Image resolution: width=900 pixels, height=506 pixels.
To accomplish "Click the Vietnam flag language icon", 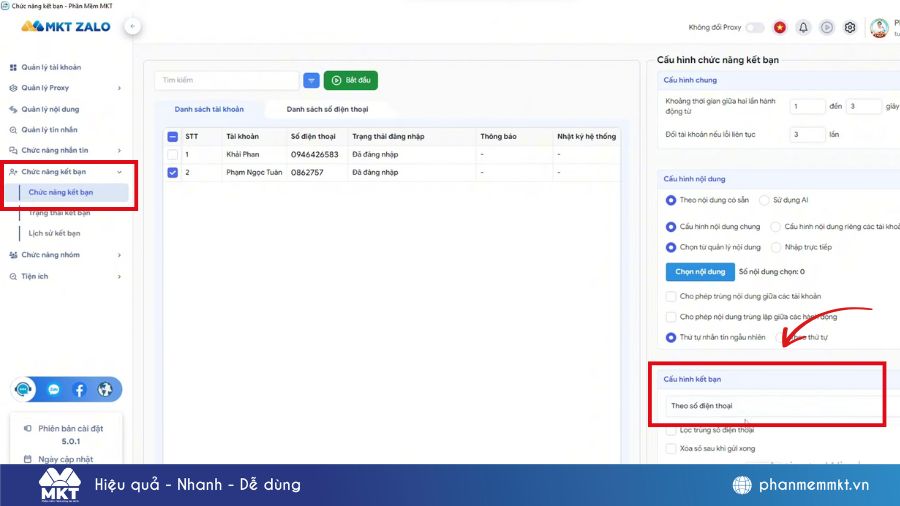I will click(x=780, y=27).
